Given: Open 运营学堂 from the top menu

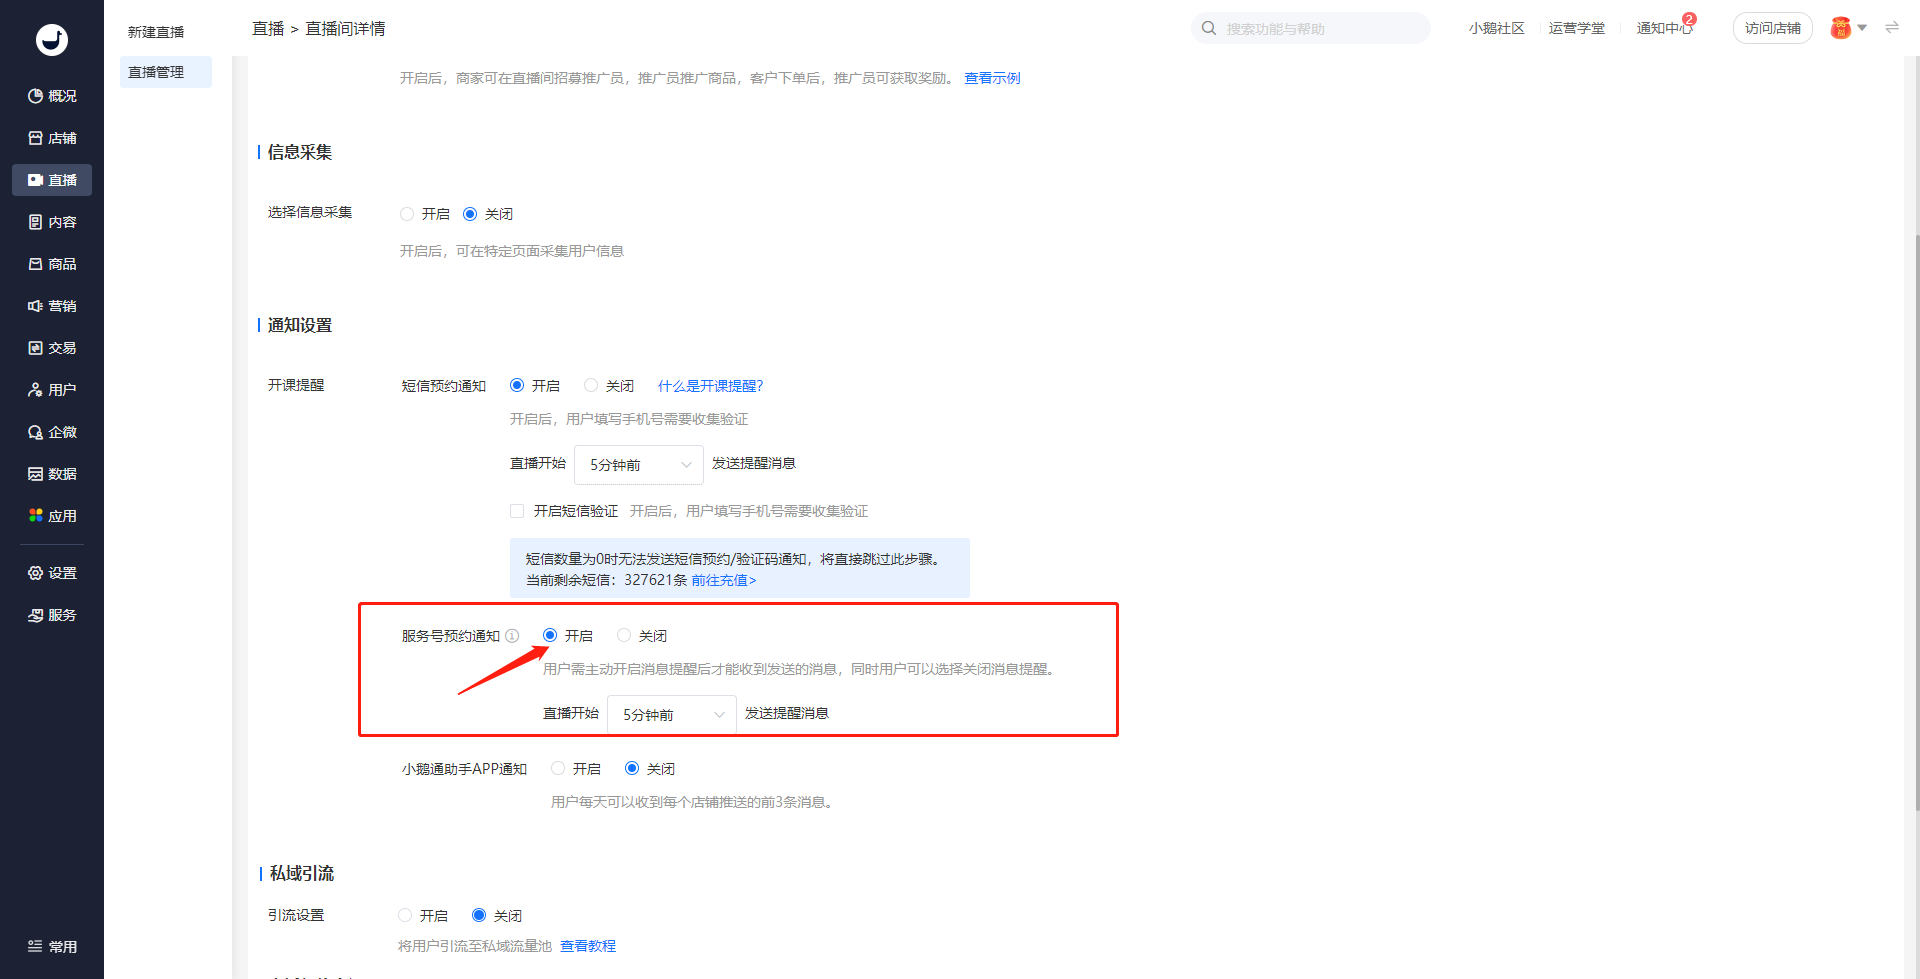Looking at the screenshot, I should tap(1577, 28).
